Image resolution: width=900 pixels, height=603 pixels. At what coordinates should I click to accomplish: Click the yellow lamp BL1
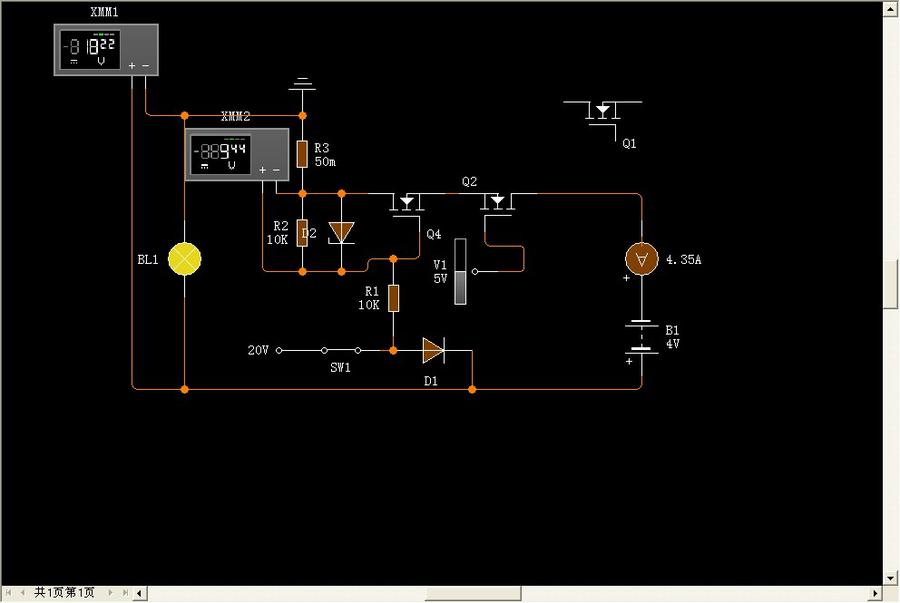coord(185,259)
